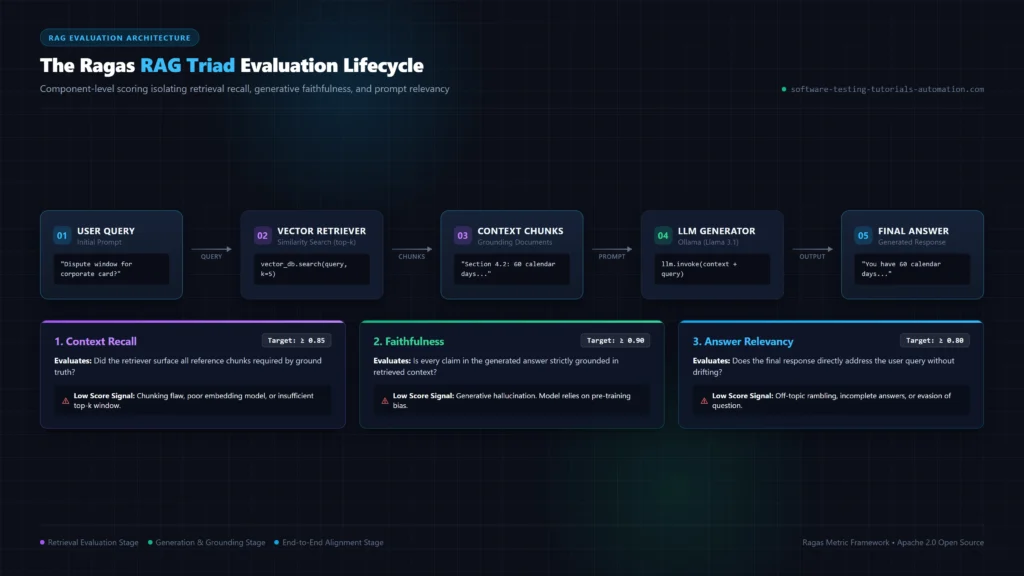Image resolution: width=1024 pixels, height=576 pixels.
Task: Click the OUTPUT arrow label
Action: (812, 257)
